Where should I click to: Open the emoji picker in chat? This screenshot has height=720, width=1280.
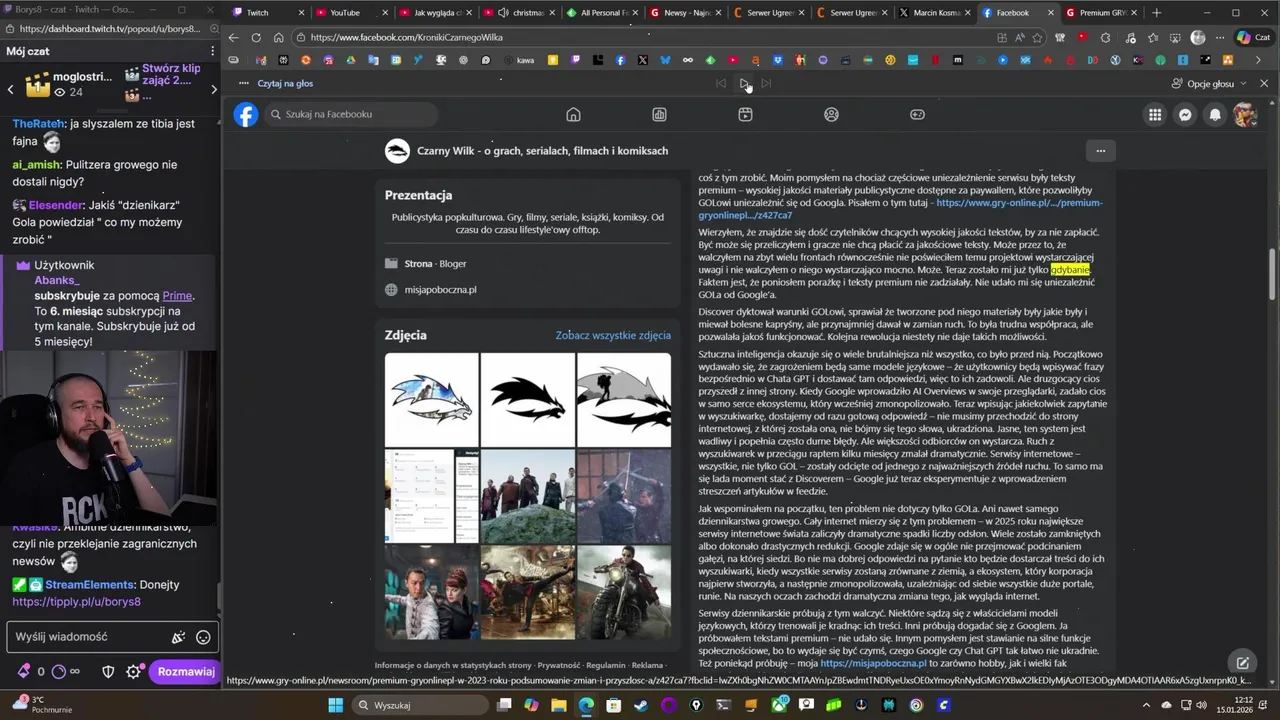203,637
